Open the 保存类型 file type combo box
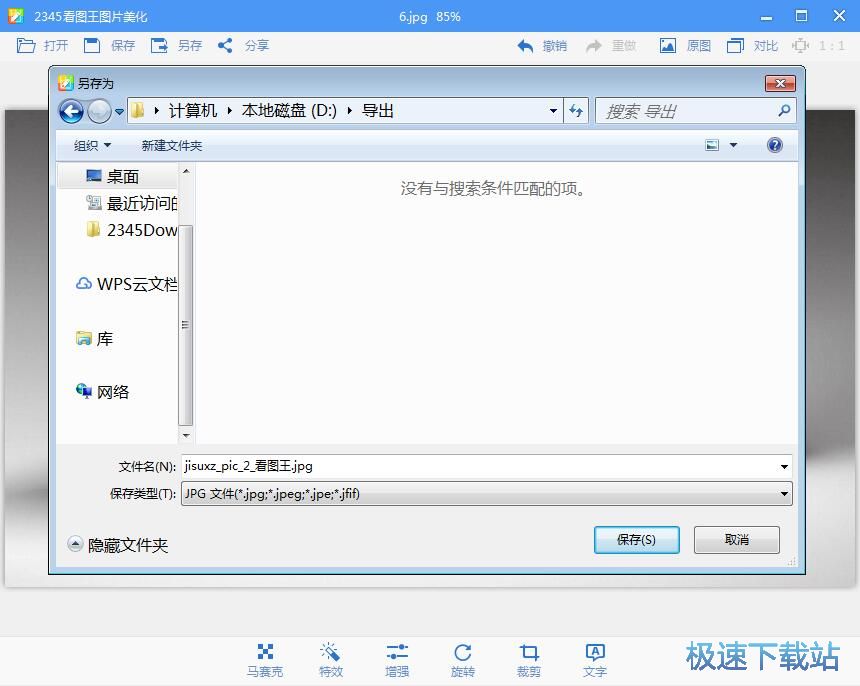 [x=486, y=494]
